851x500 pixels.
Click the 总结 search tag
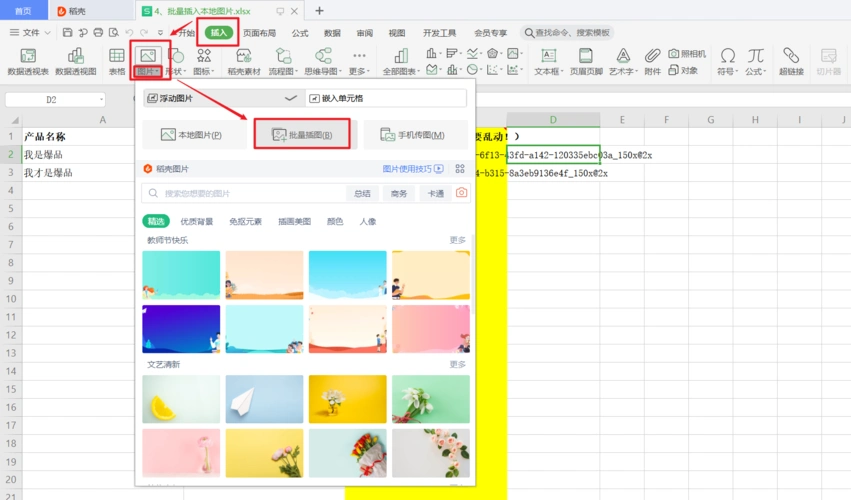pos(362,193)
